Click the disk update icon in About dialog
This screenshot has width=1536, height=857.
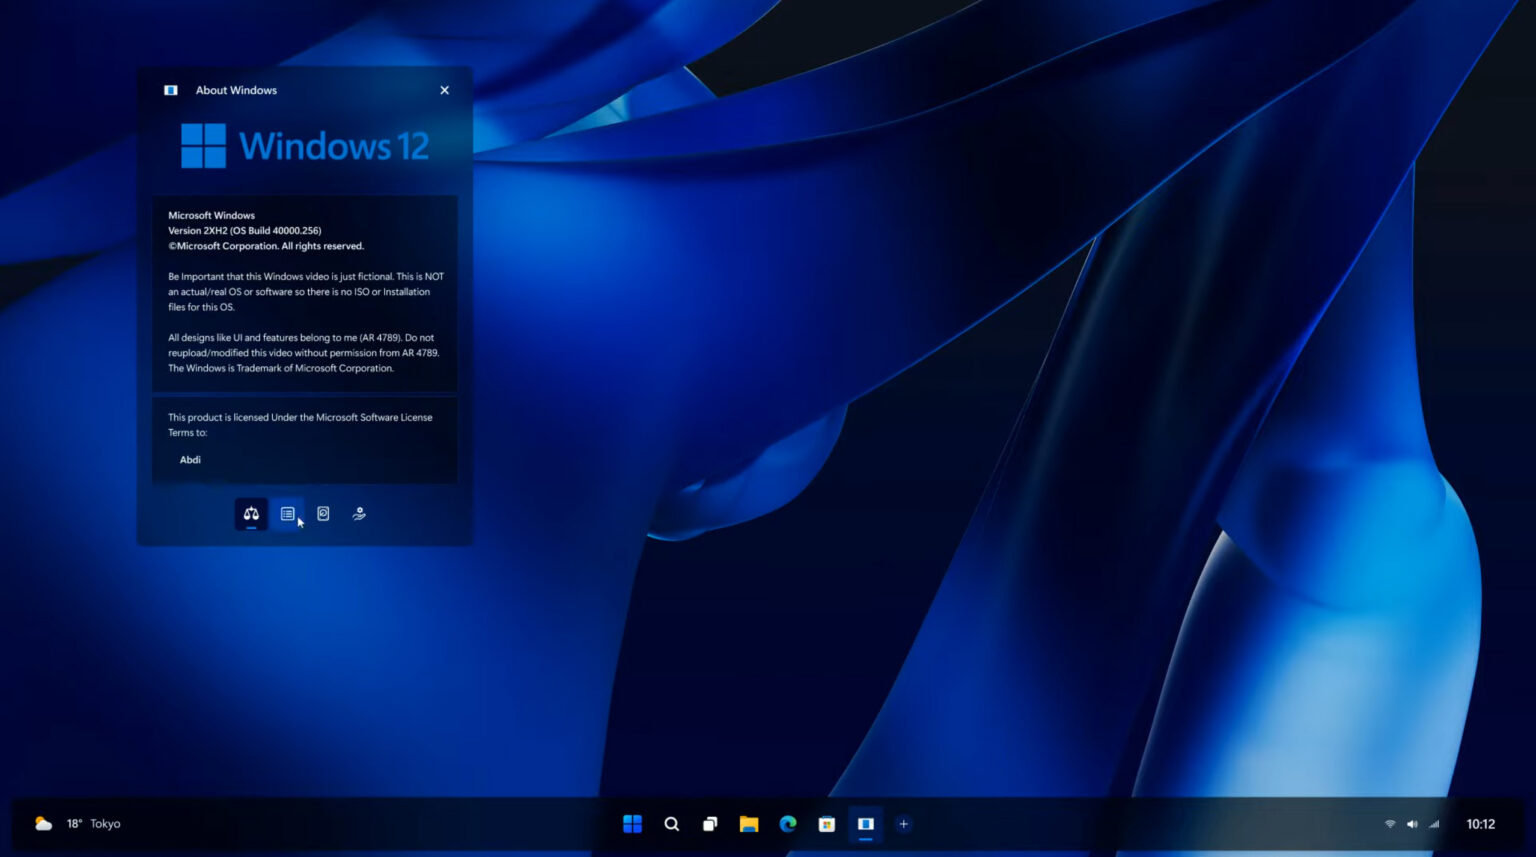(322, 513)
